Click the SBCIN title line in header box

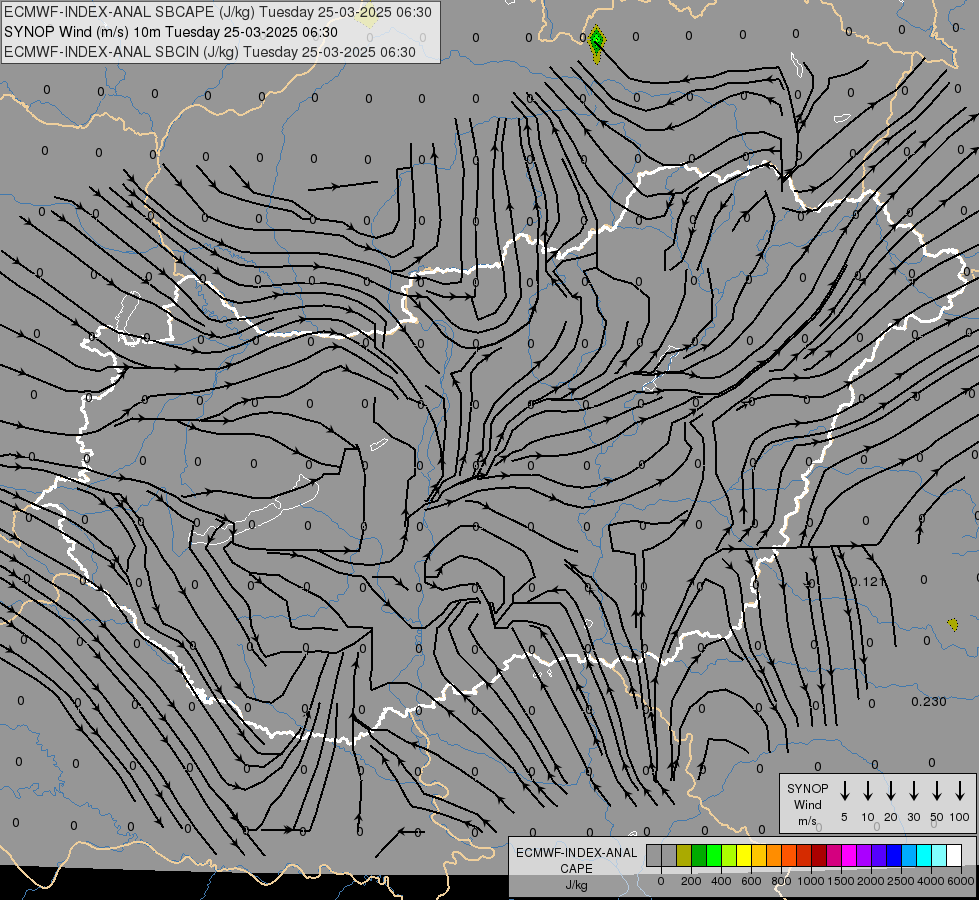pos(210,52)
